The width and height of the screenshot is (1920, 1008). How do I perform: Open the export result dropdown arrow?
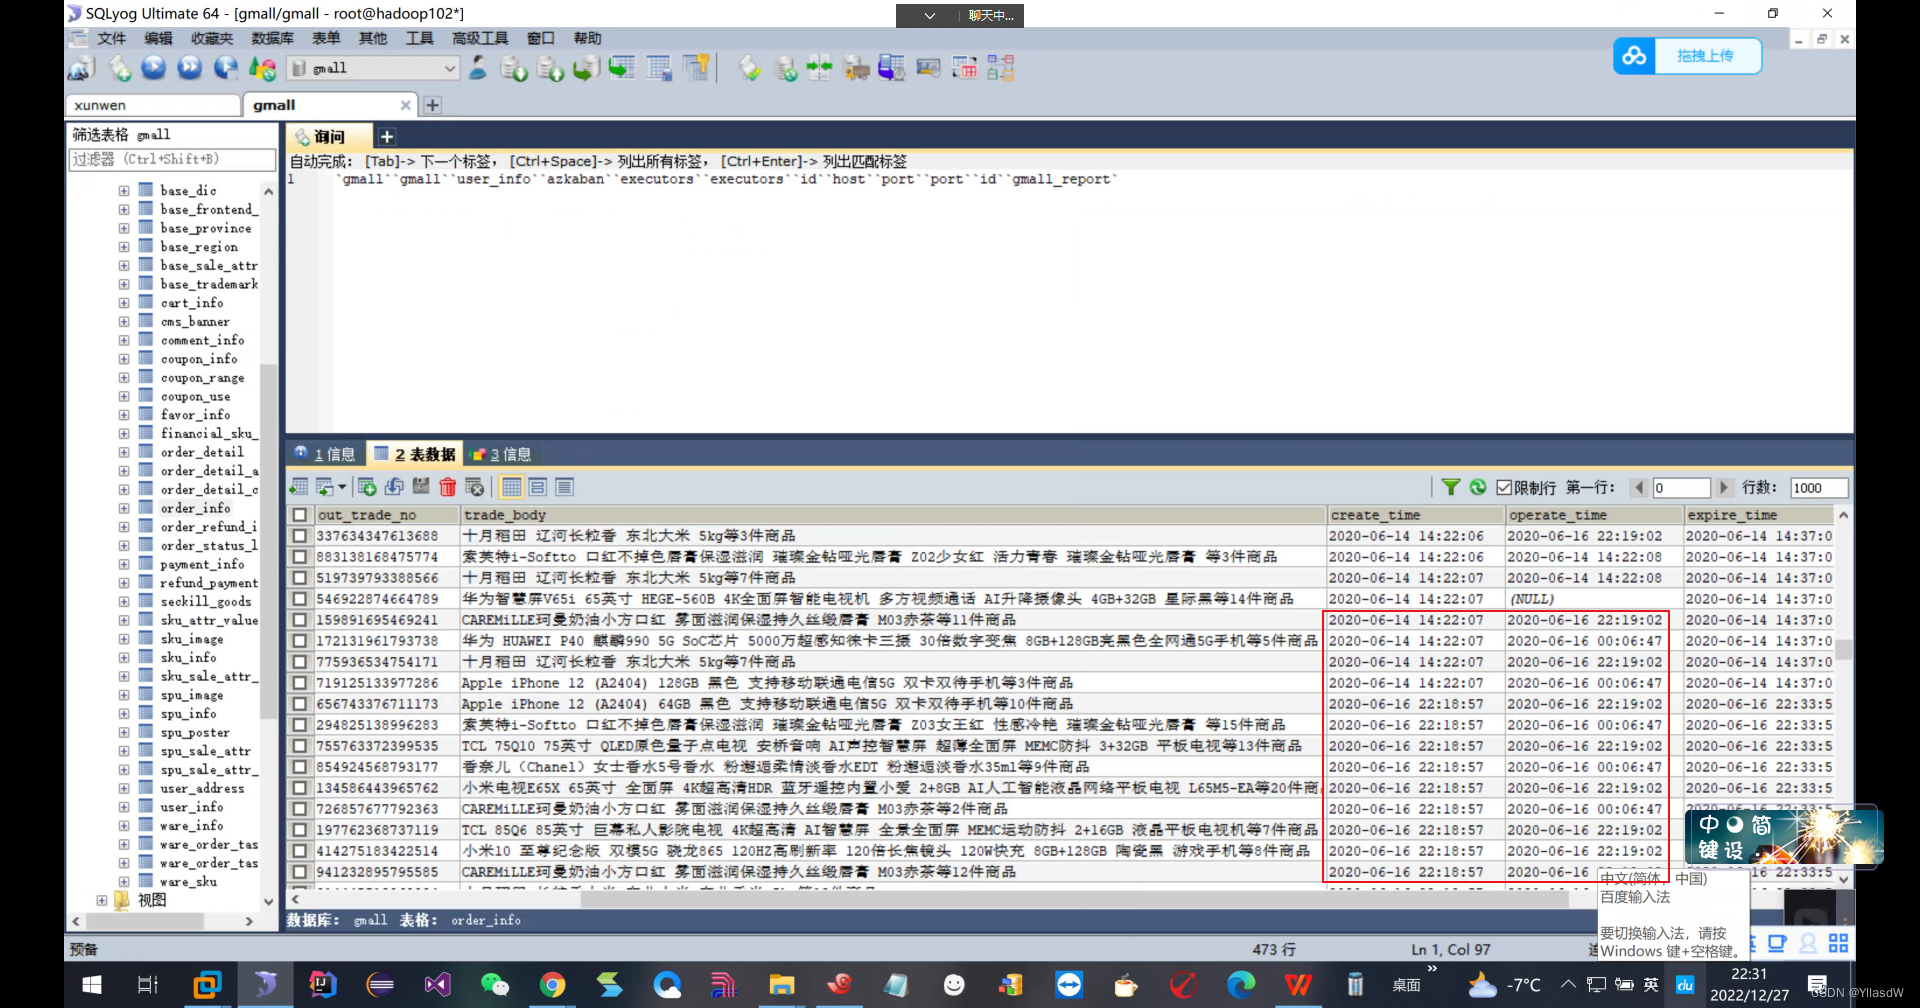[x=342, y=487]
